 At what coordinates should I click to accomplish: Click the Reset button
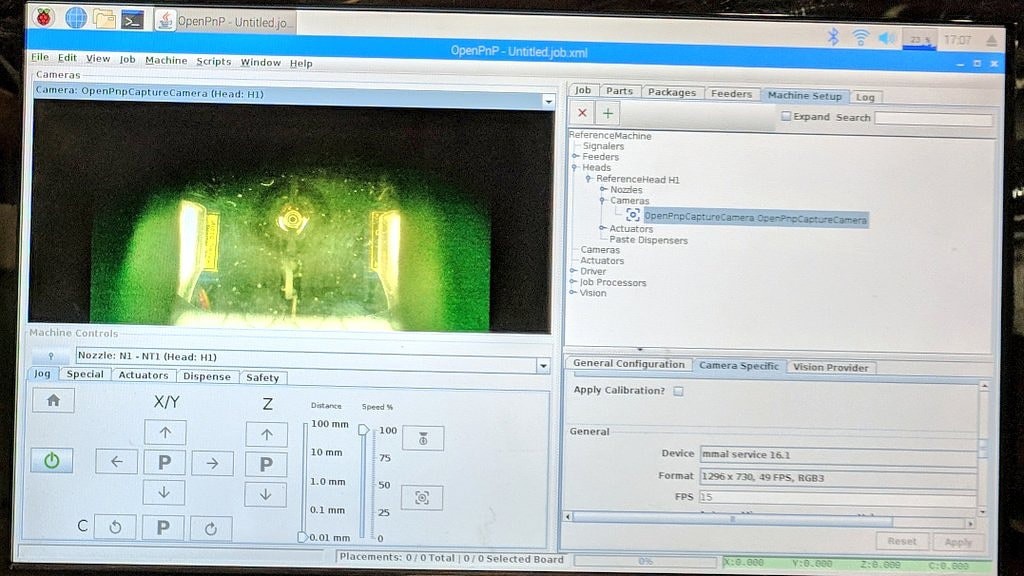tap(902, 541)
